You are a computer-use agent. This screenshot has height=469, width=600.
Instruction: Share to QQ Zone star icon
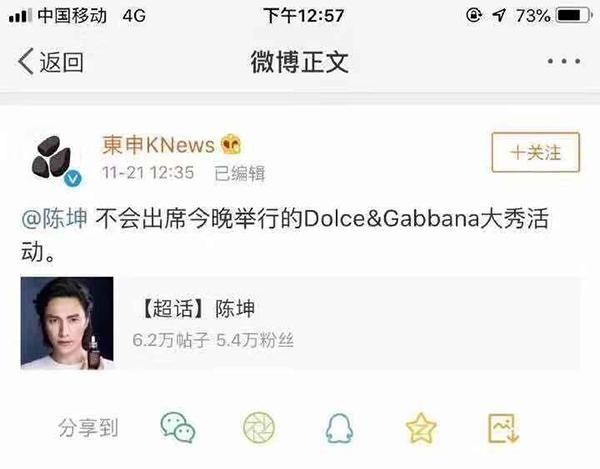pos(421,428)
